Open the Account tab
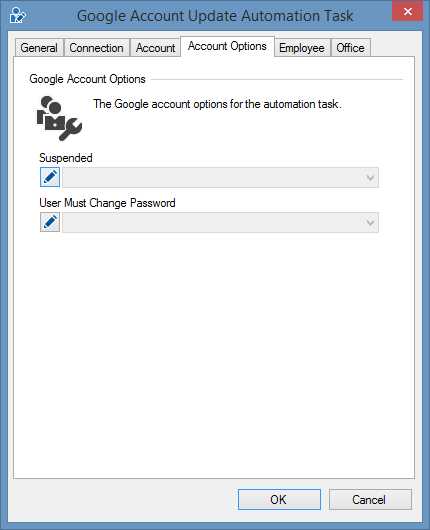The image size is (430, 530). (x=156, y=48)
